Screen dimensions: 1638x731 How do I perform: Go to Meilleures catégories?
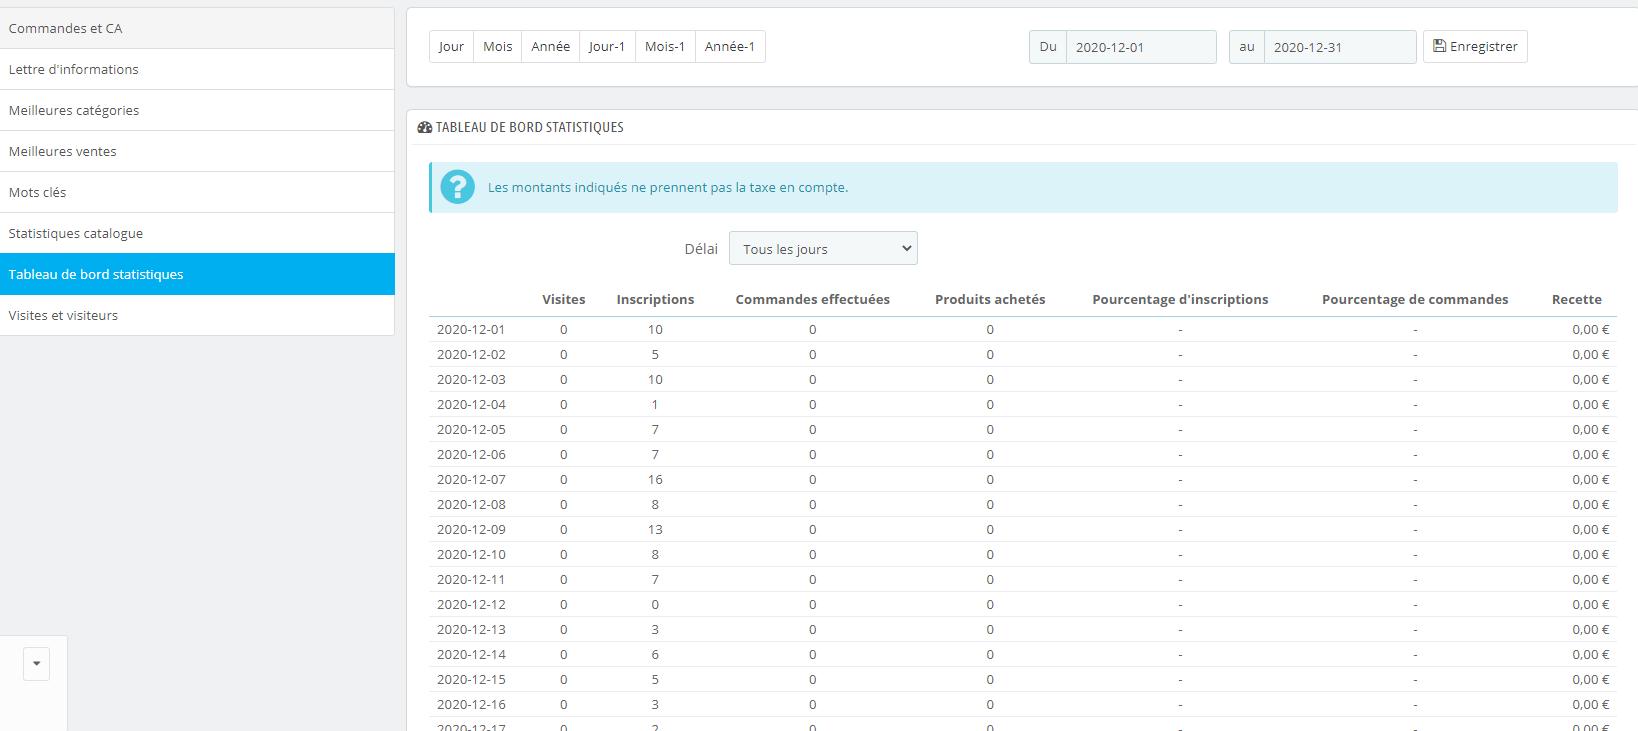pos(197,110)
